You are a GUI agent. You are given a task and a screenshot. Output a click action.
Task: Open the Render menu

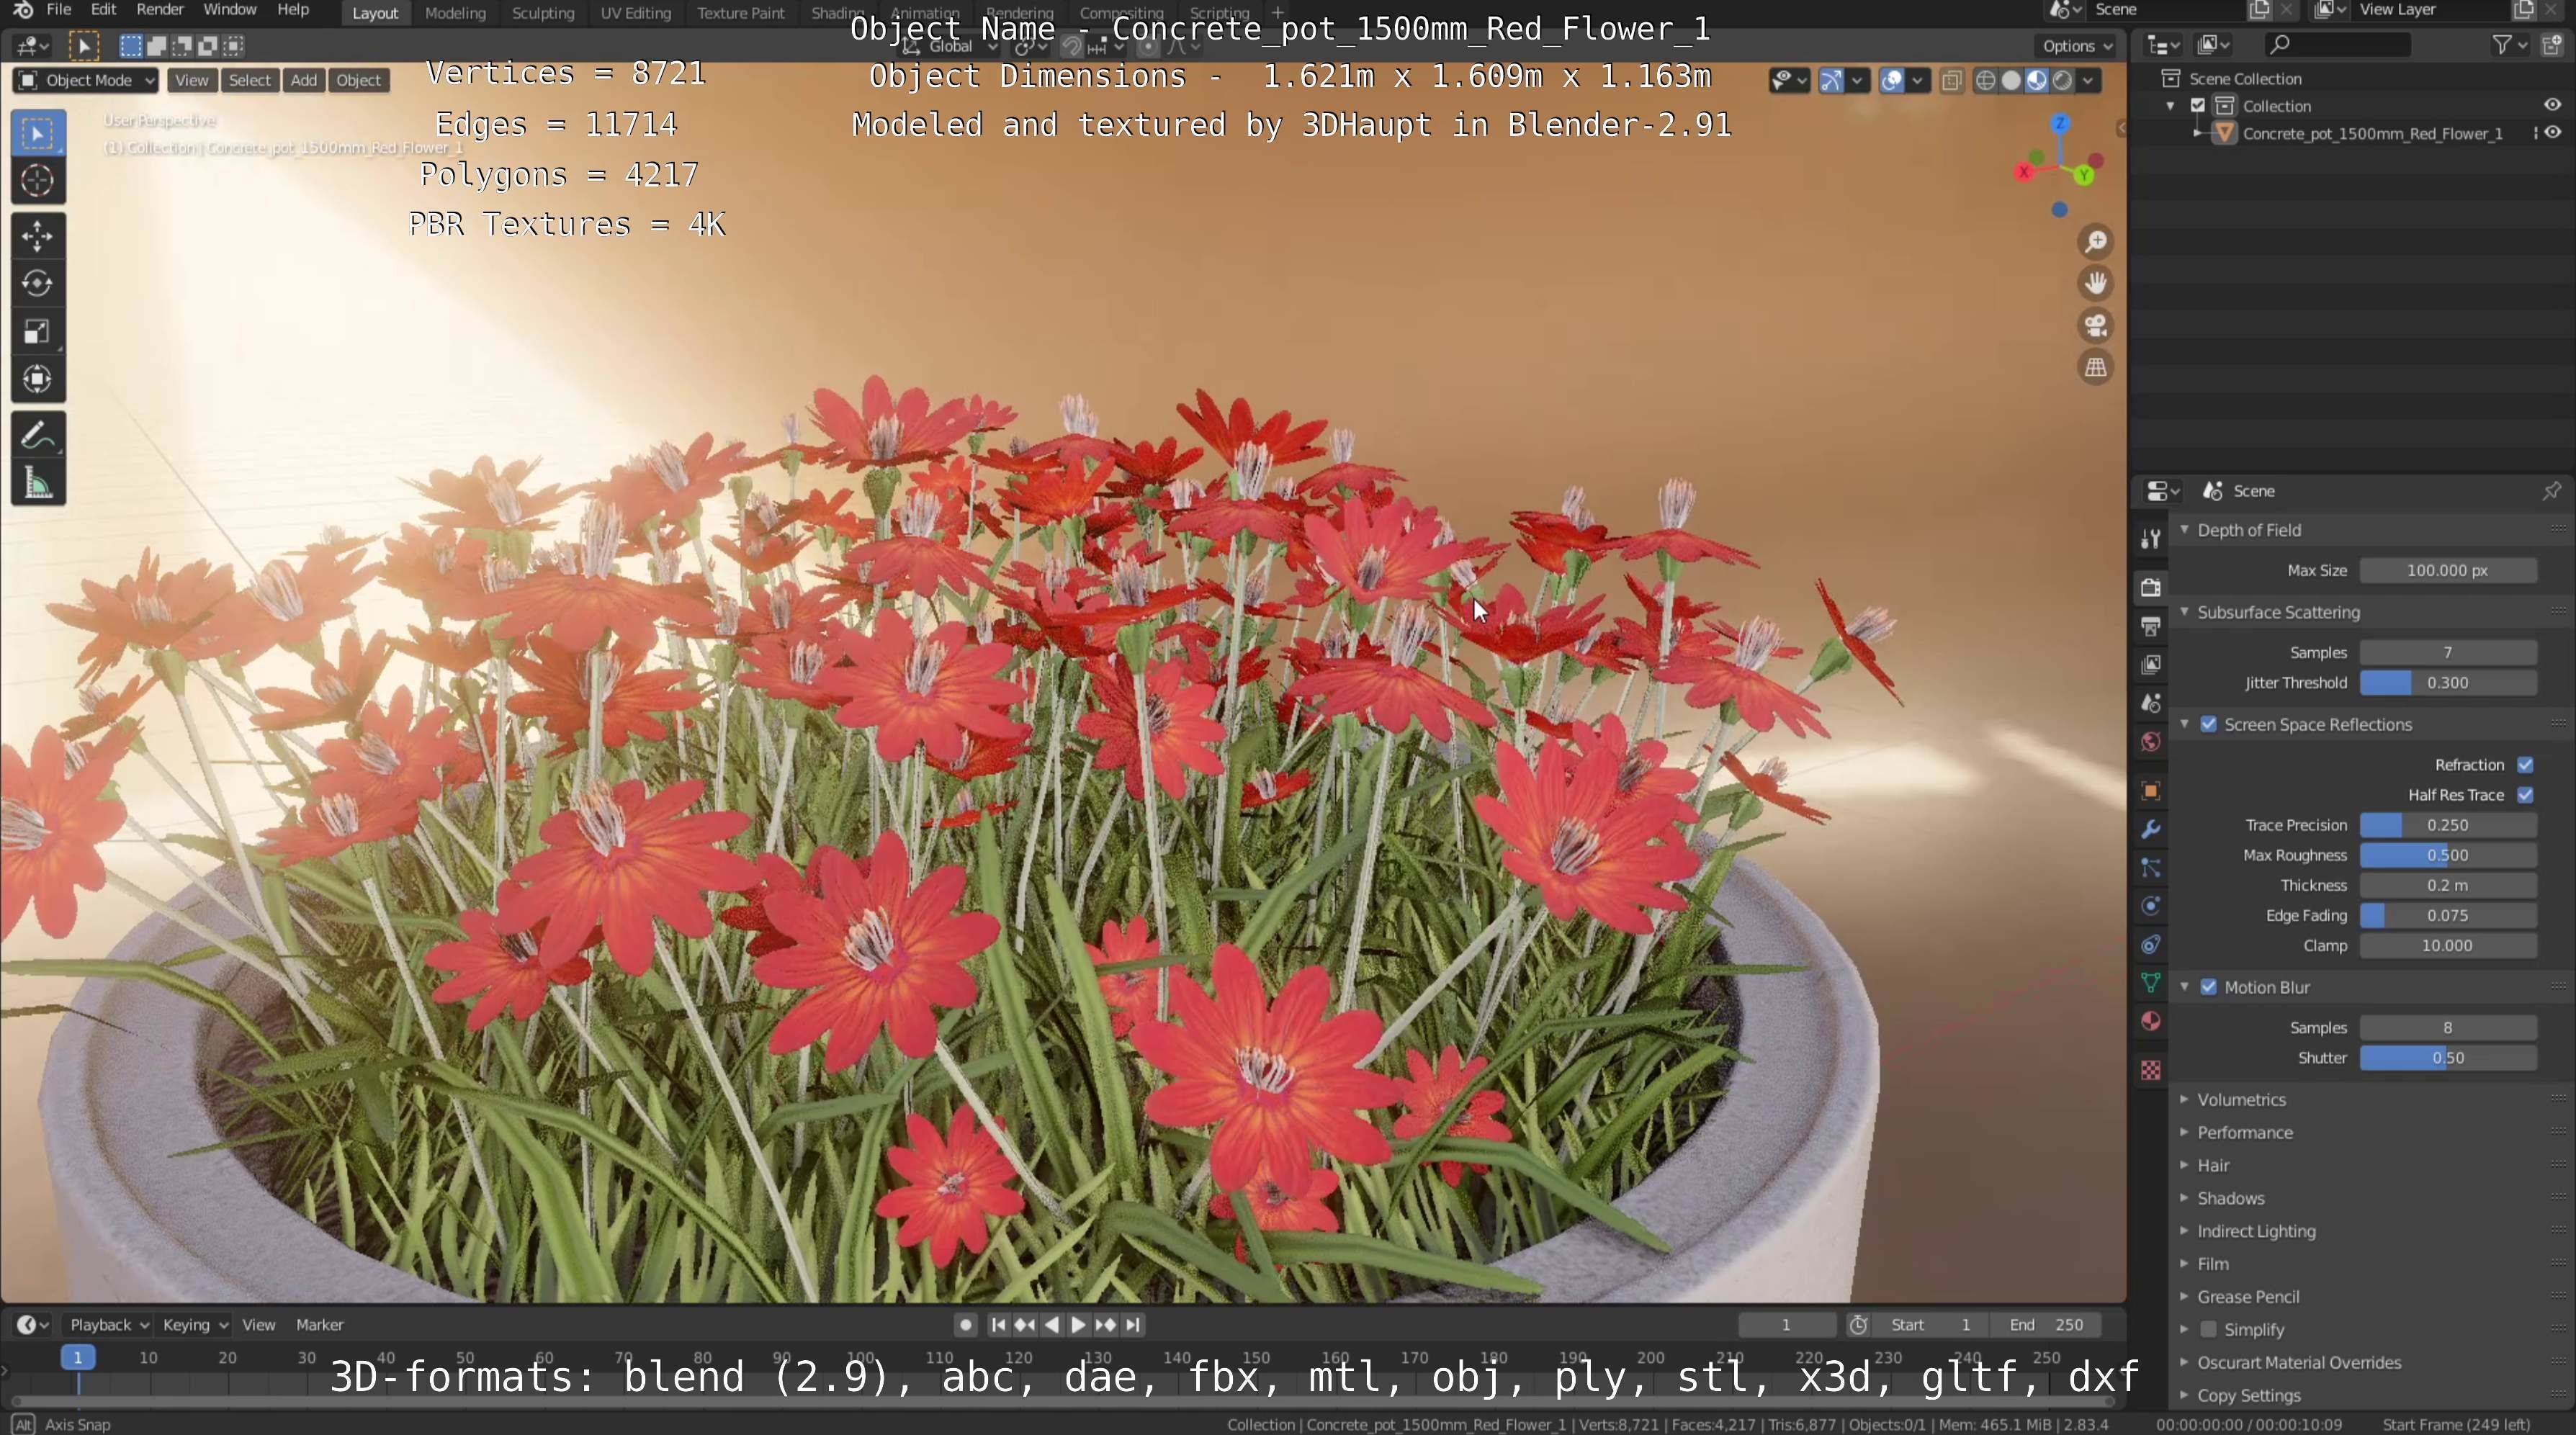click(160, 10)
